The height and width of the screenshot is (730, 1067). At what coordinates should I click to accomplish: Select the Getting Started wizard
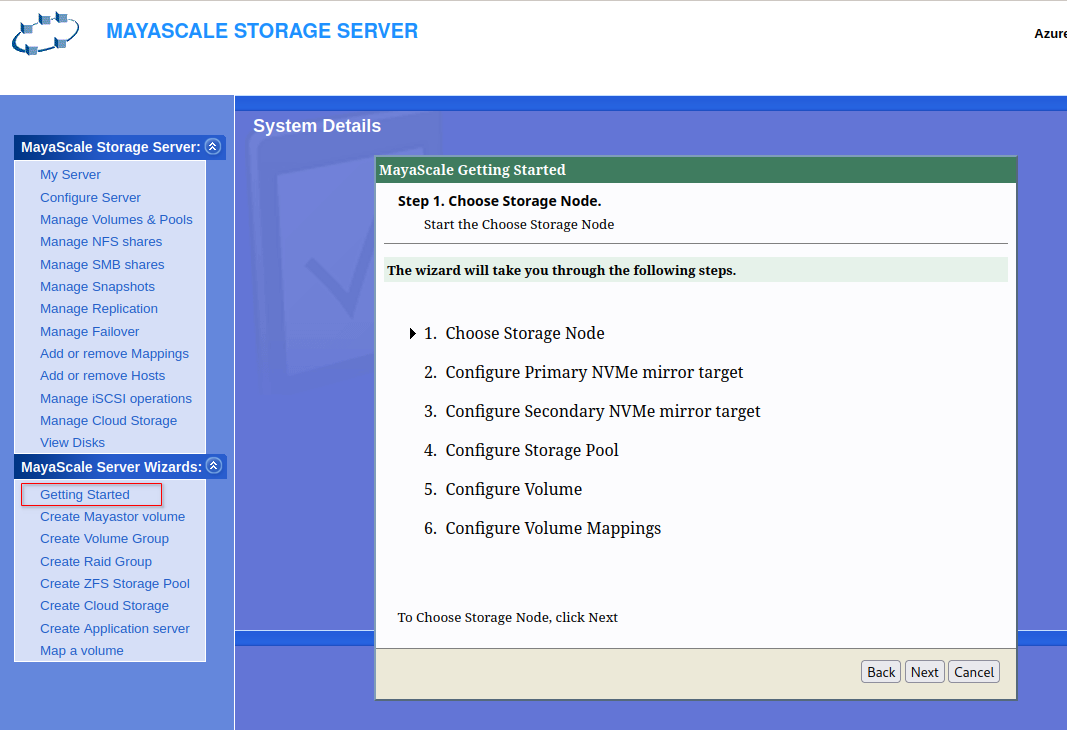click(x=85, y=495)
